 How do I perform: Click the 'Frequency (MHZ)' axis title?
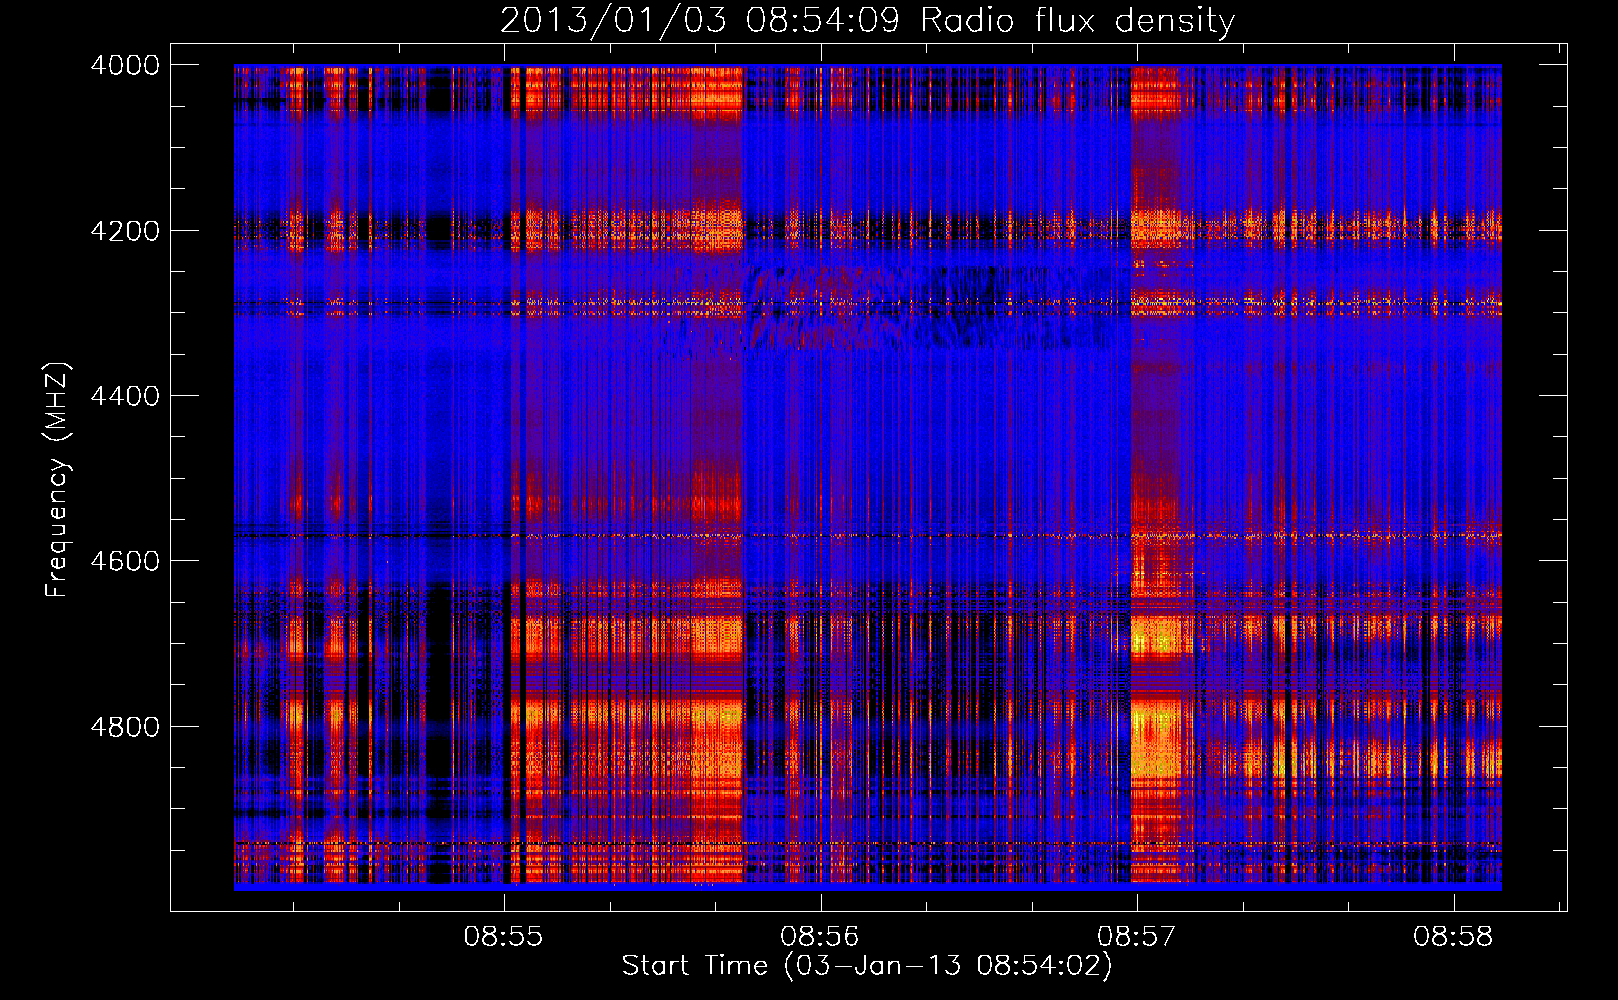[x=57, y=479]
